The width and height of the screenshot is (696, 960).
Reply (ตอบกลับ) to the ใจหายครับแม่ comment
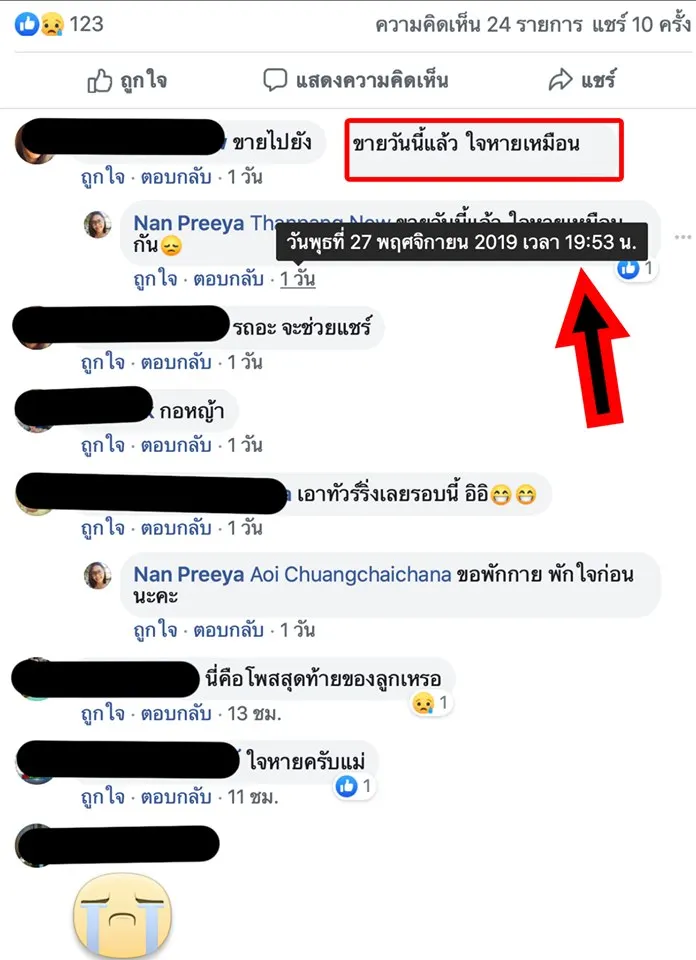[176, 797]
